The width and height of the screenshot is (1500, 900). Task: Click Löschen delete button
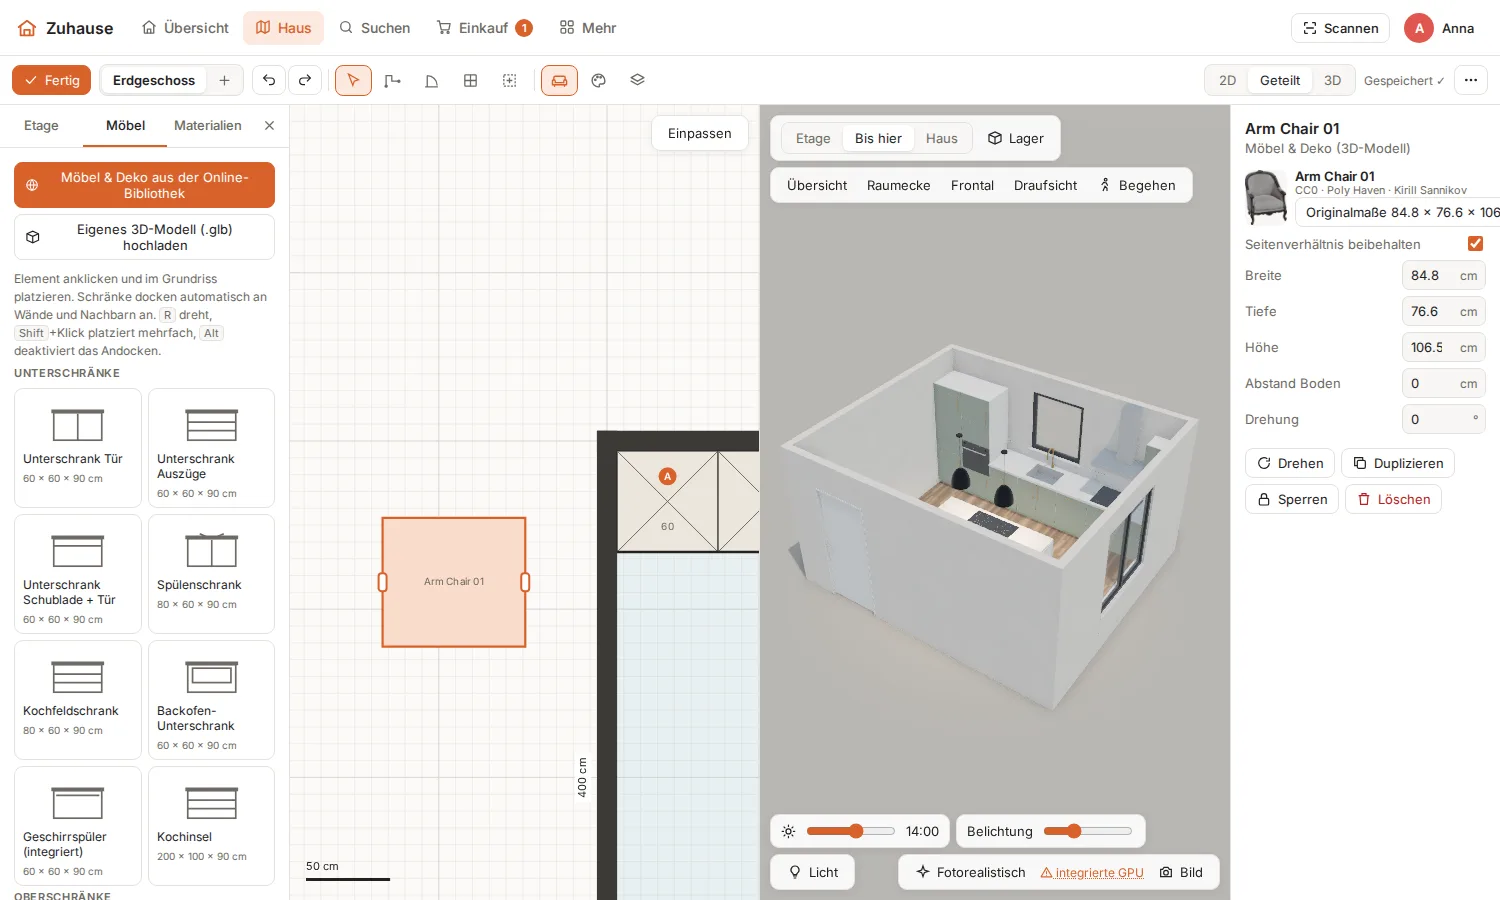click(x=1393, y=499)
